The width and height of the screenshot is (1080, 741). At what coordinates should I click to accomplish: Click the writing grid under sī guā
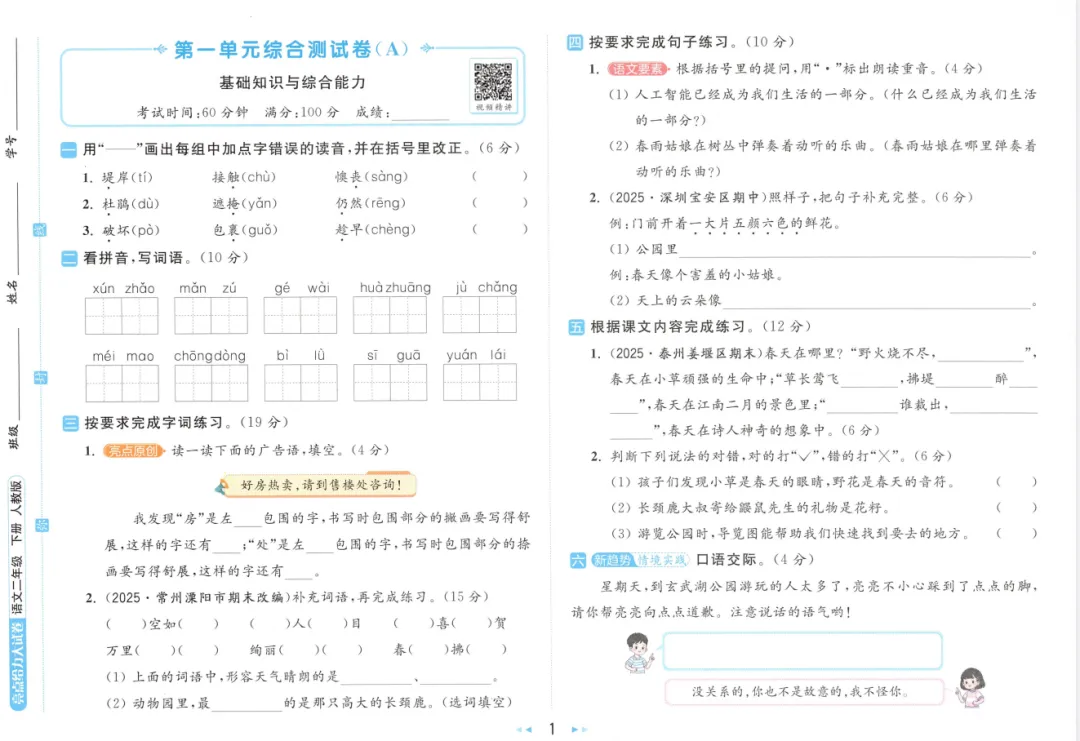(x=390, y=383)
